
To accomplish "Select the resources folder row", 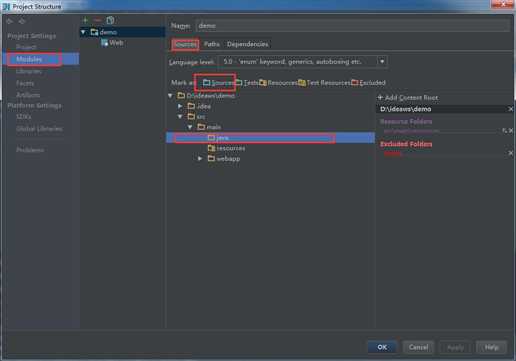I will tap(270, 148).
